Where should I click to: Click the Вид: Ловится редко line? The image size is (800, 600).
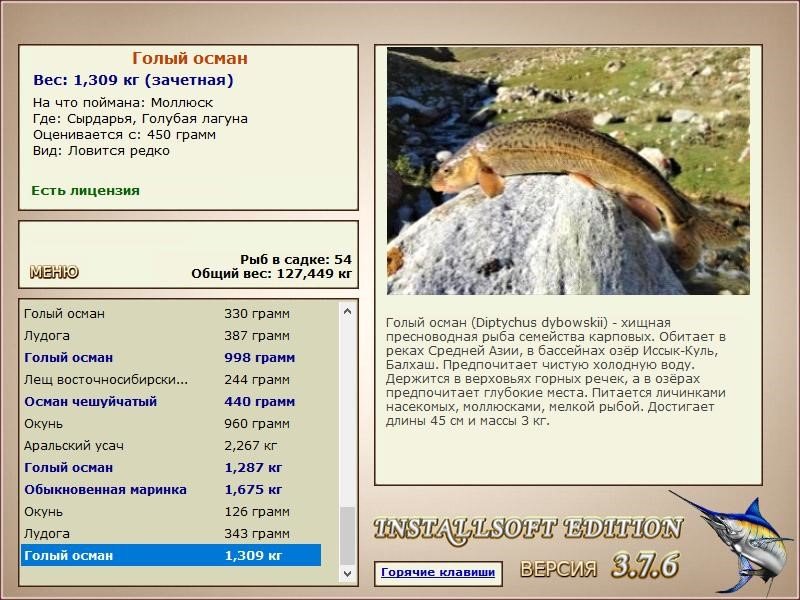(101, 151)
